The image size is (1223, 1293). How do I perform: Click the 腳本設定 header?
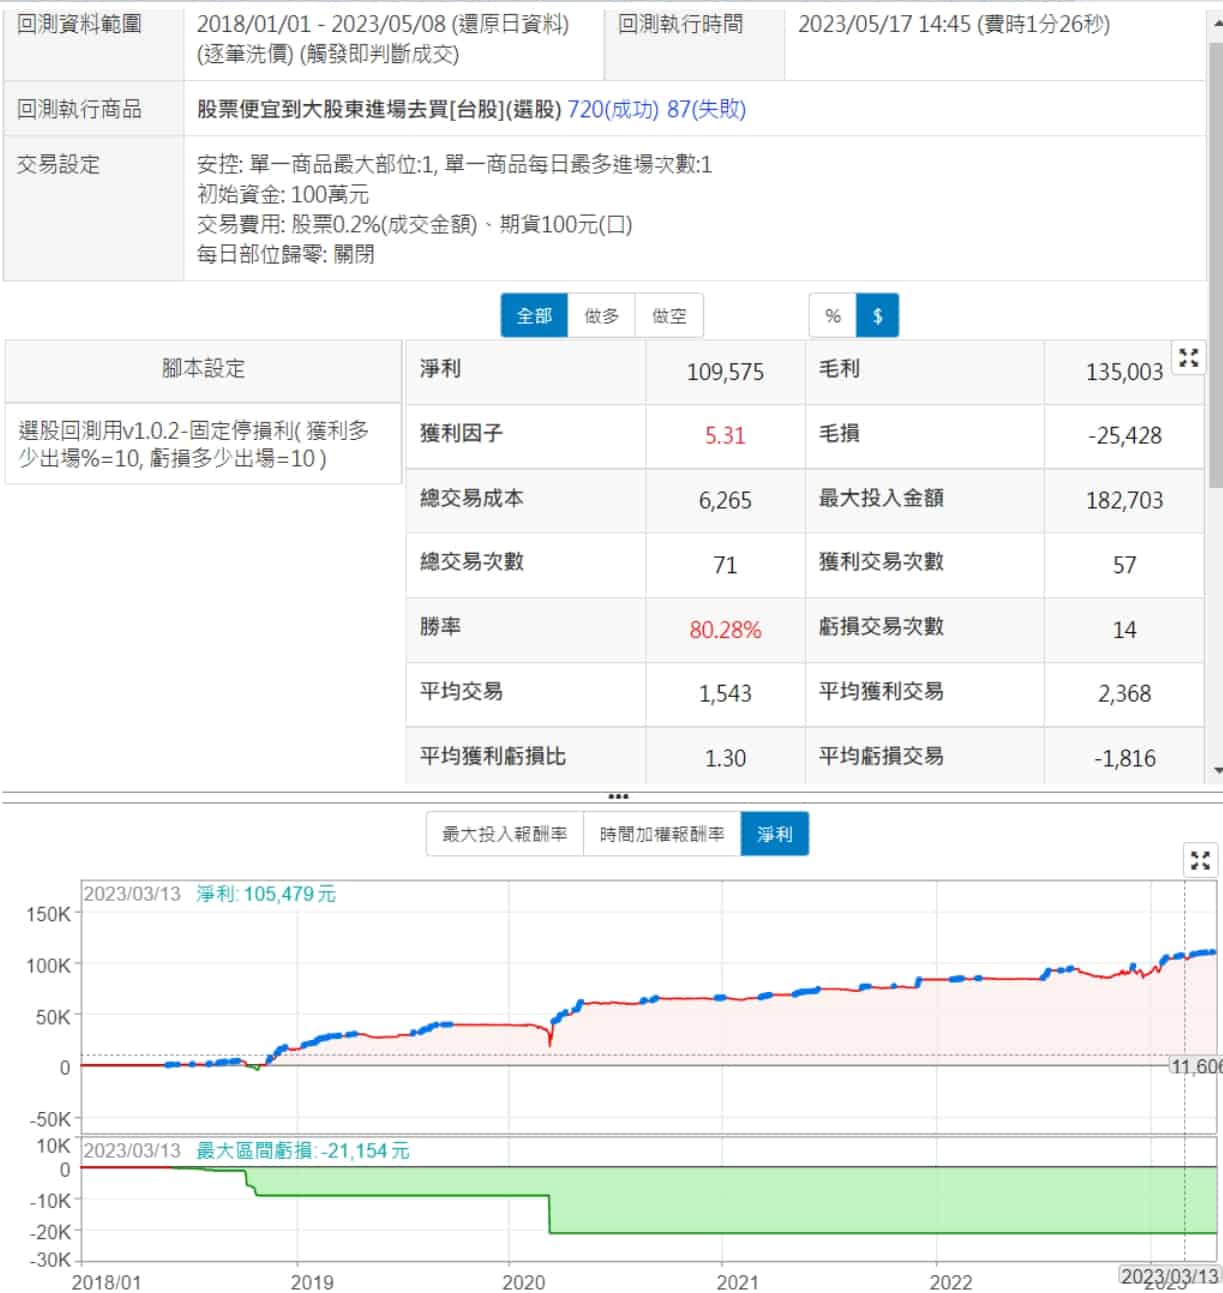tap(203, 369)
